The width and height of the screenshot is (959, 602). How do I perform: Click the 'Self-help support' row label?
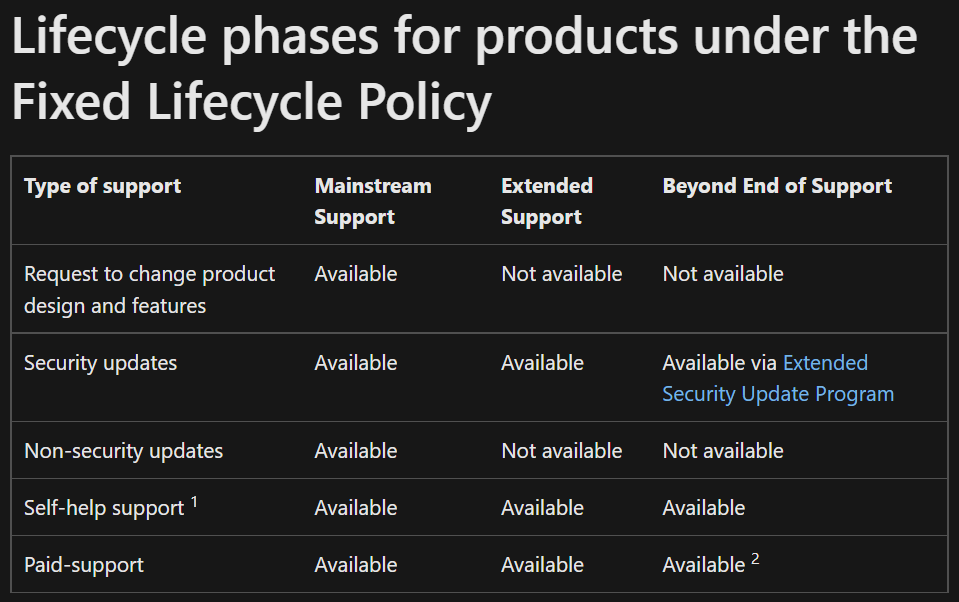(x=104, y=508)
